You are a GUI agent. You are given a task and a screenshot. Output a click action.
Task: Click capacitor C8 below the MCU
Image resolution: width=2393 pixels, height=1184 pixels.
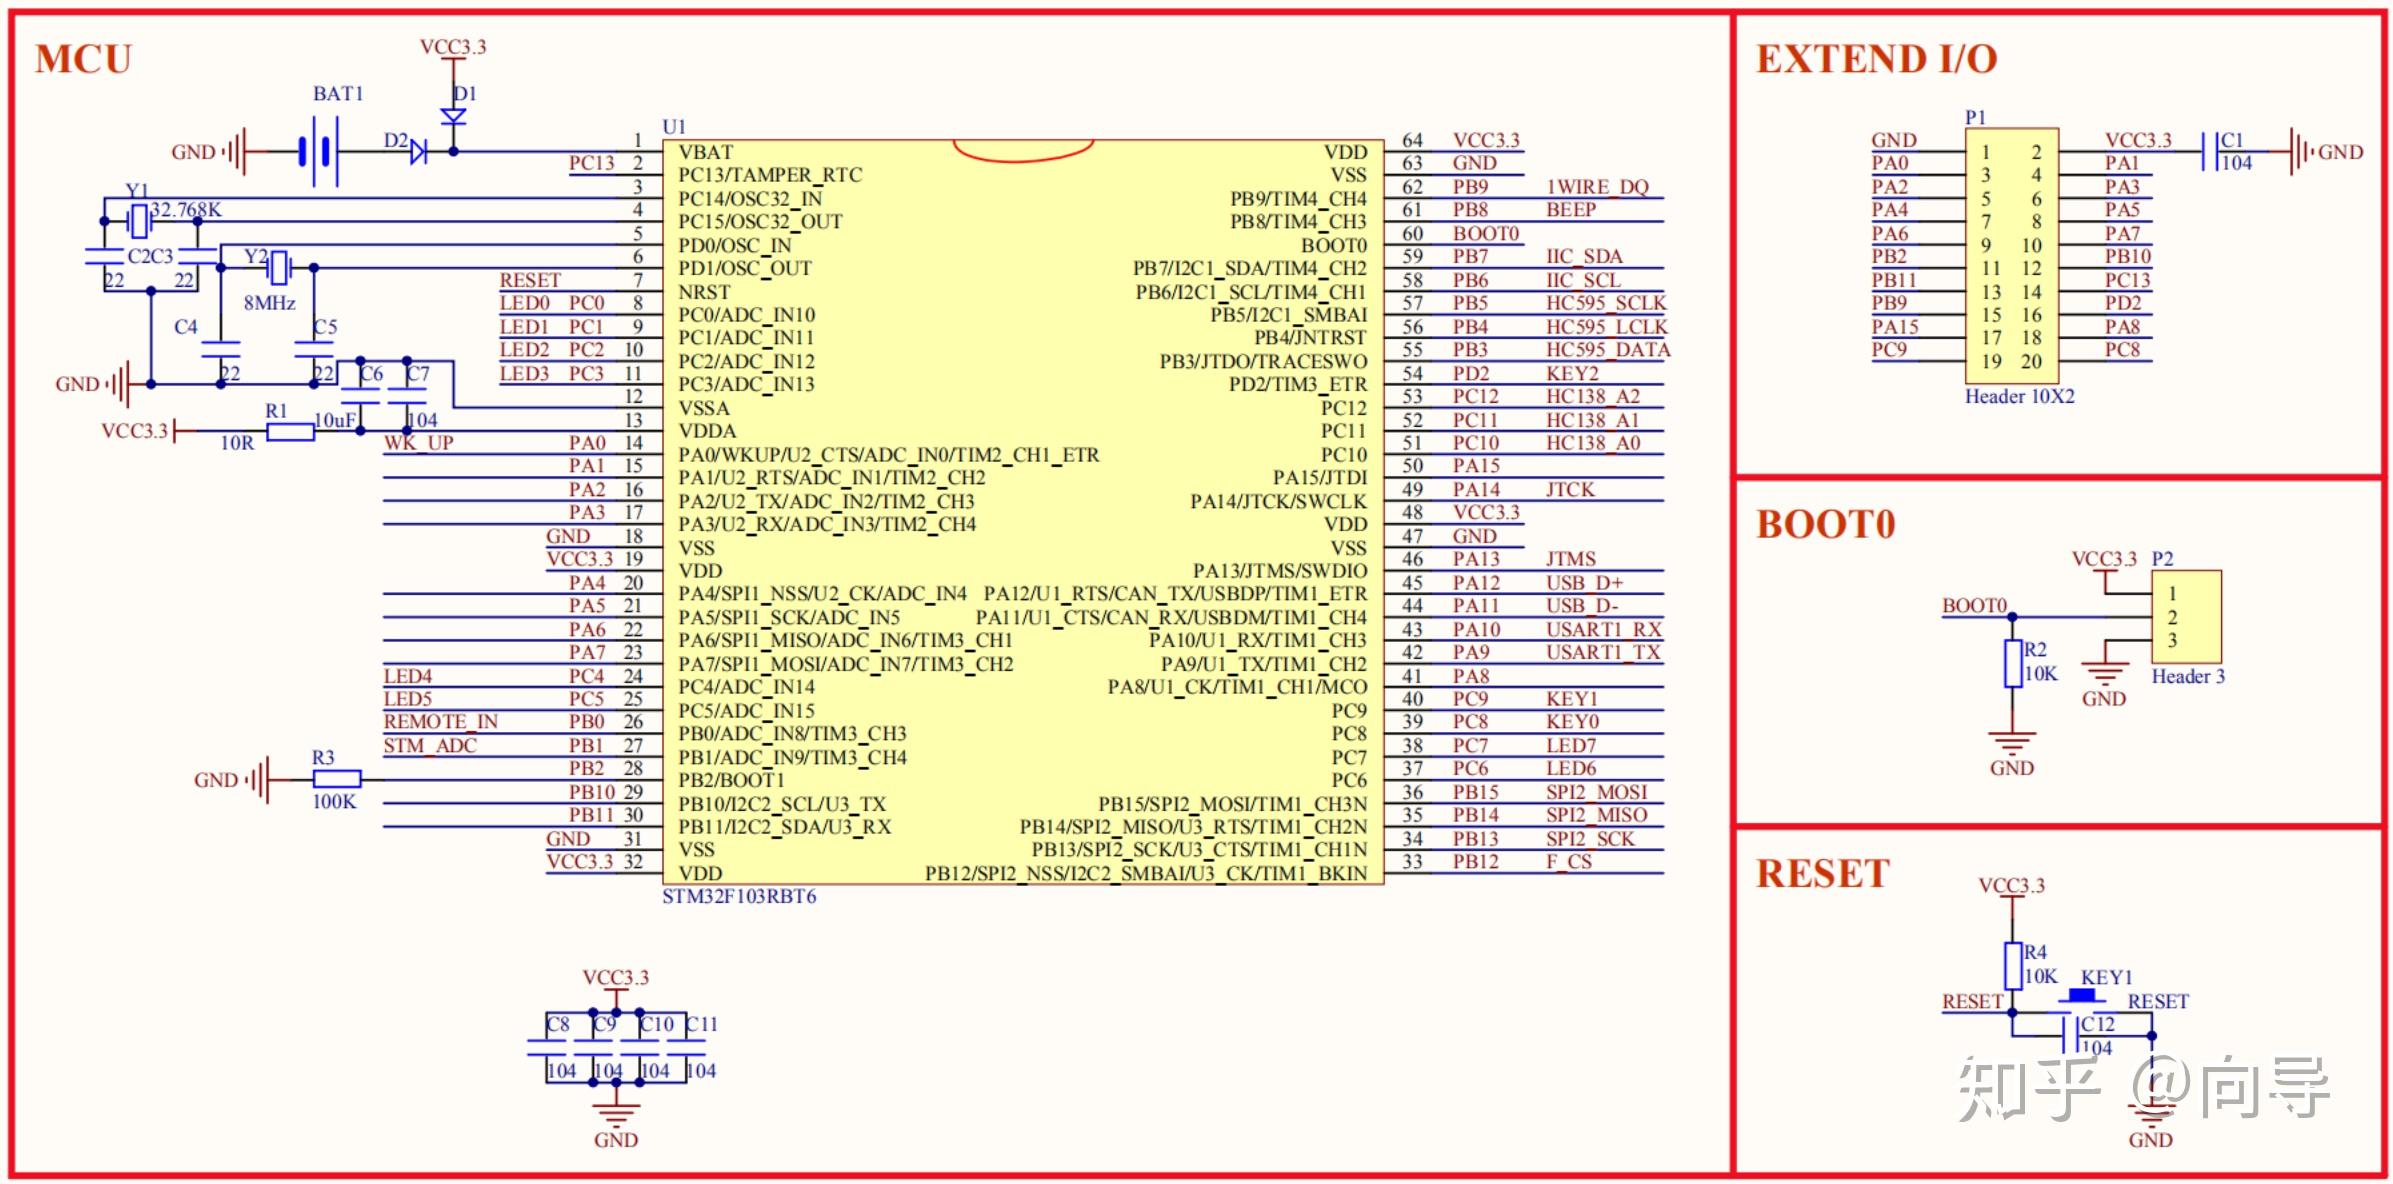coord(548,1047)
